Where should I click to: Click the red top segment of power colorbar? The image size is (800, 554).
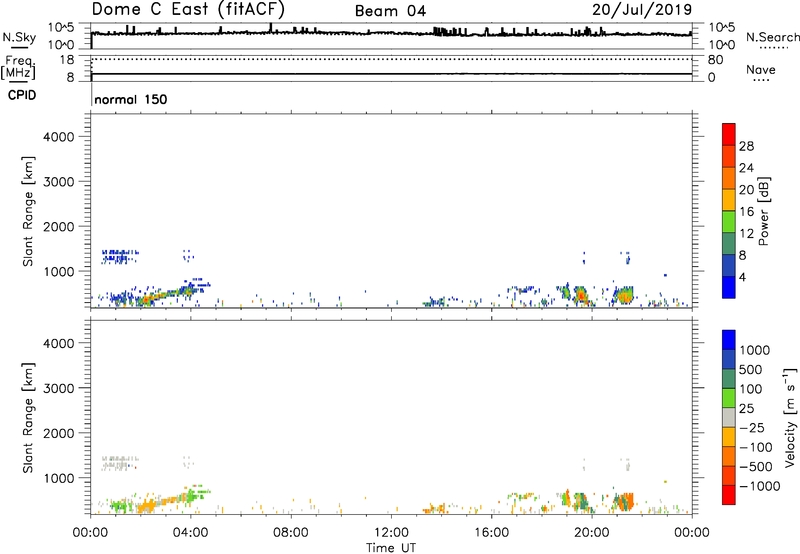pos(729,134)
